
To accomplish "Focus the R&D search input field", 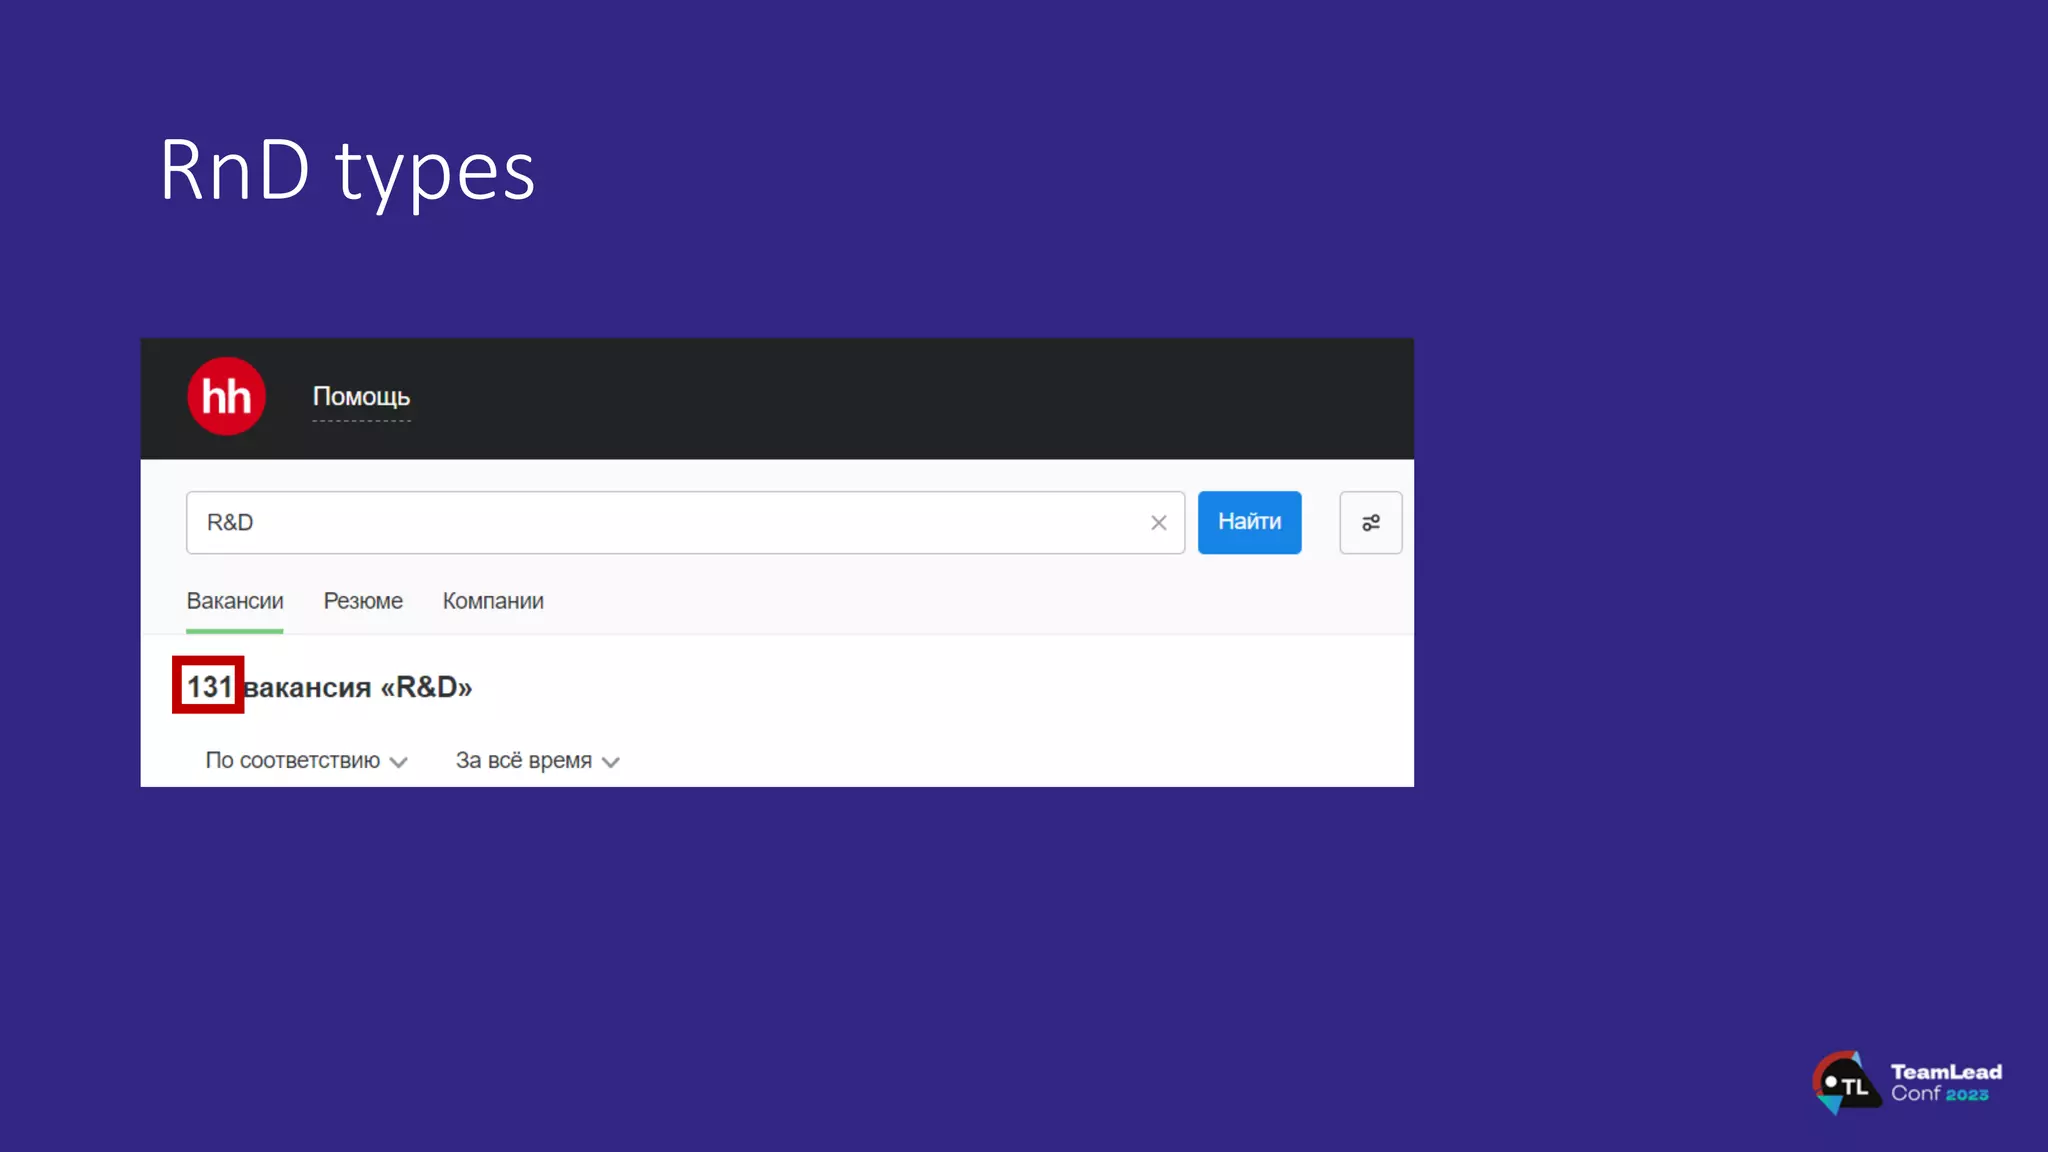I will point(660,522).
